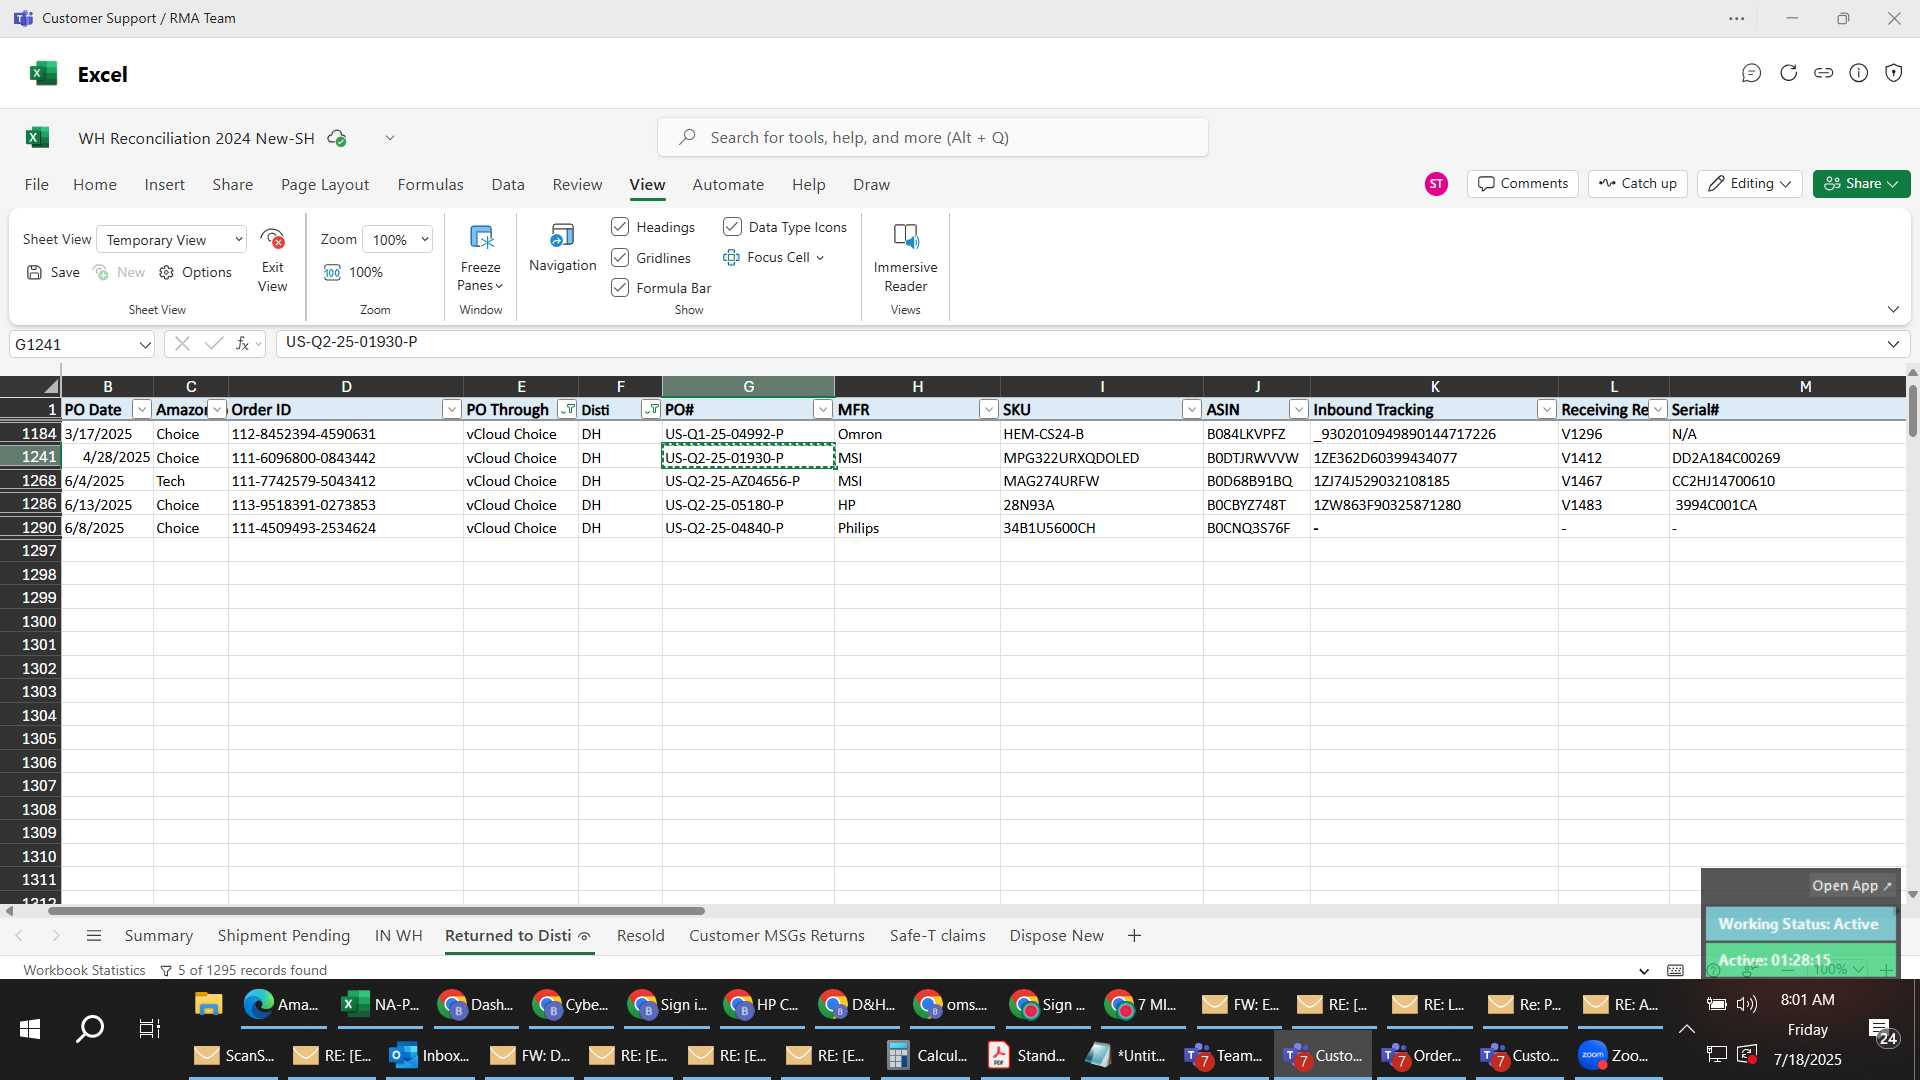Switch to the Formulas ribbon tab

[431, 185]
